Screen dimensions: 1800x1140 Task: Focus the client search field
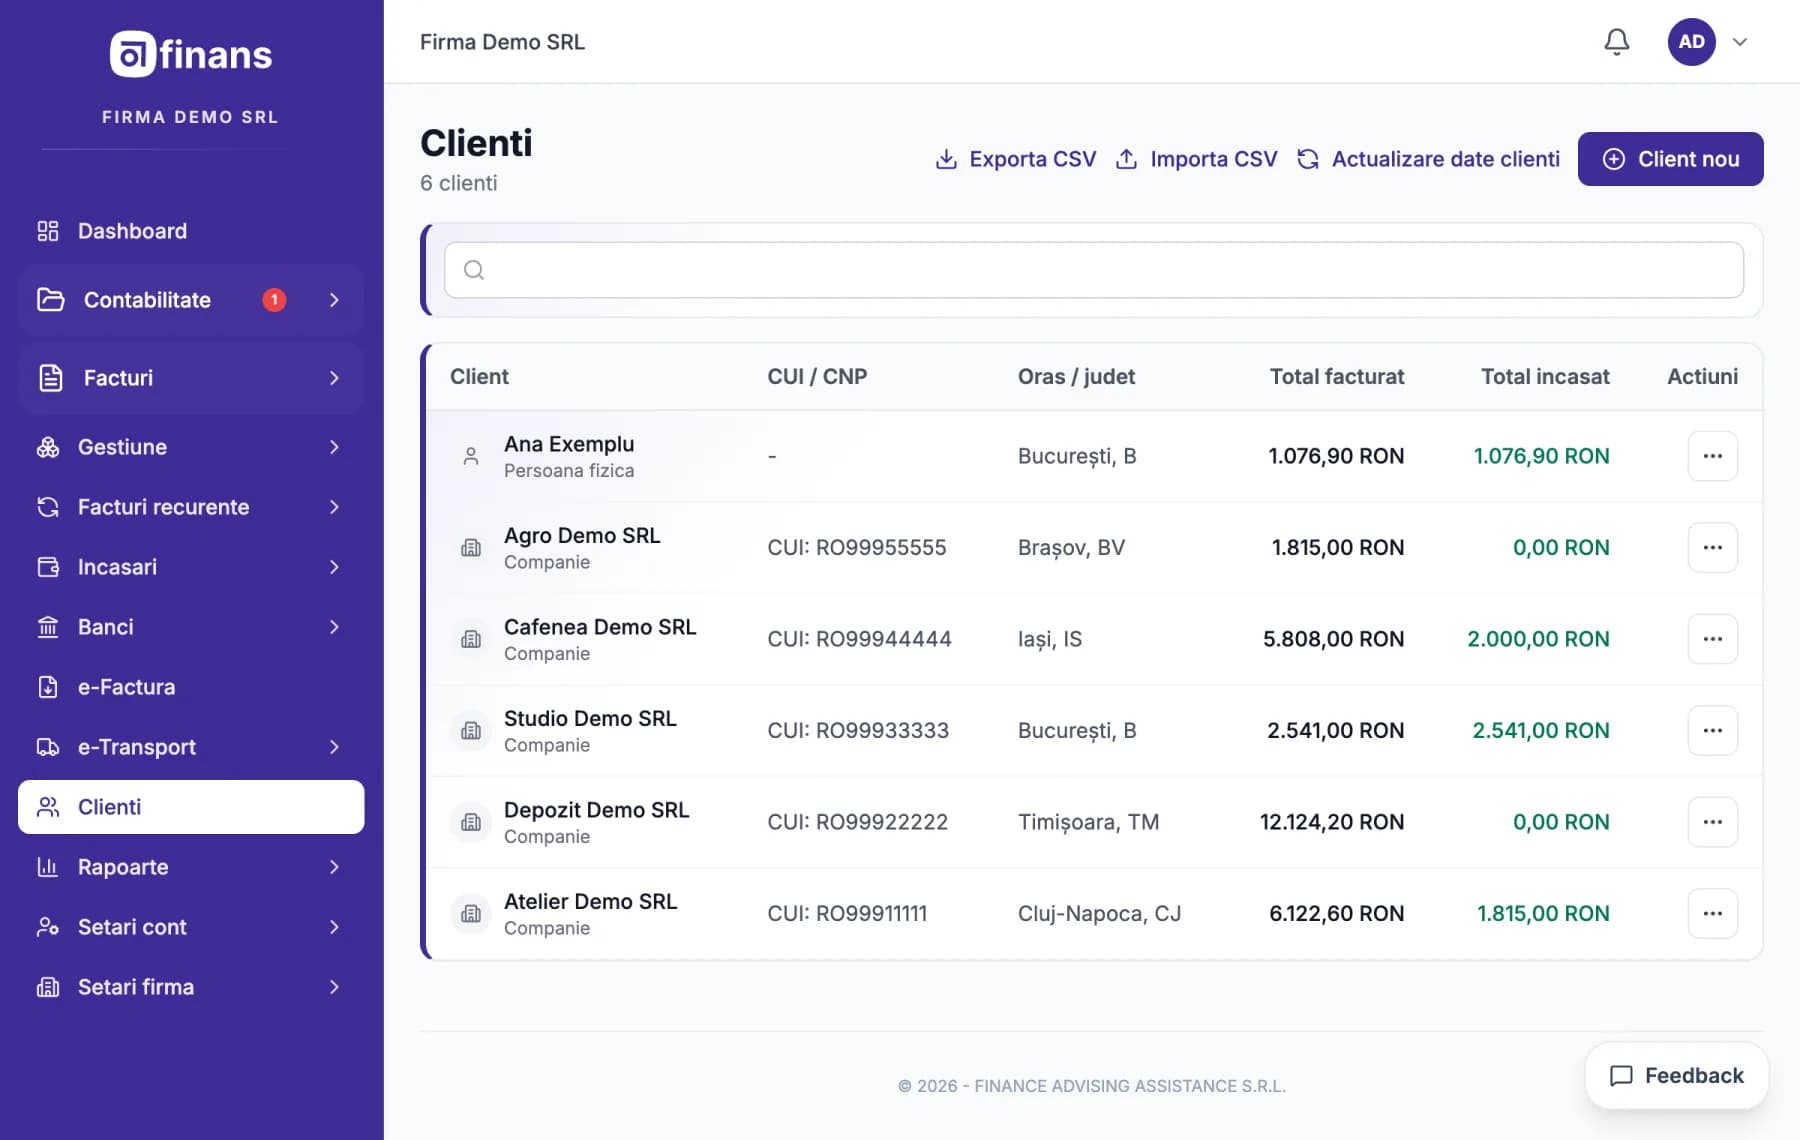pos(1094,270)
